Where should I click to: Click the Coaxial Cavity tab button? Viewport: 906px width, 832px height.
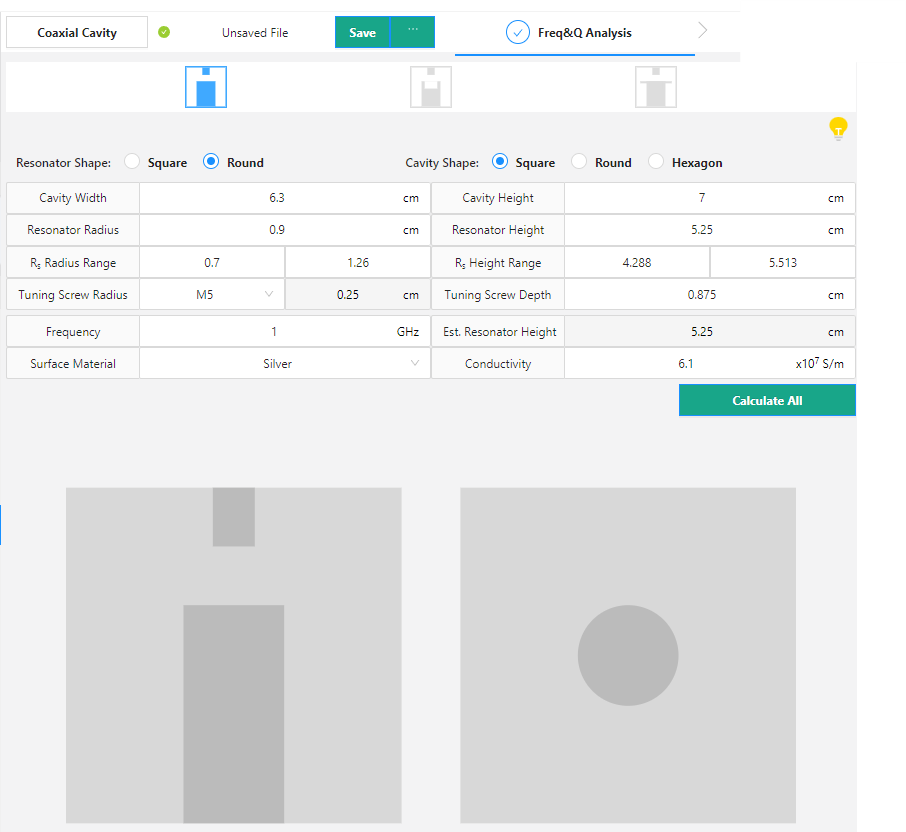[x=77, y=32]
